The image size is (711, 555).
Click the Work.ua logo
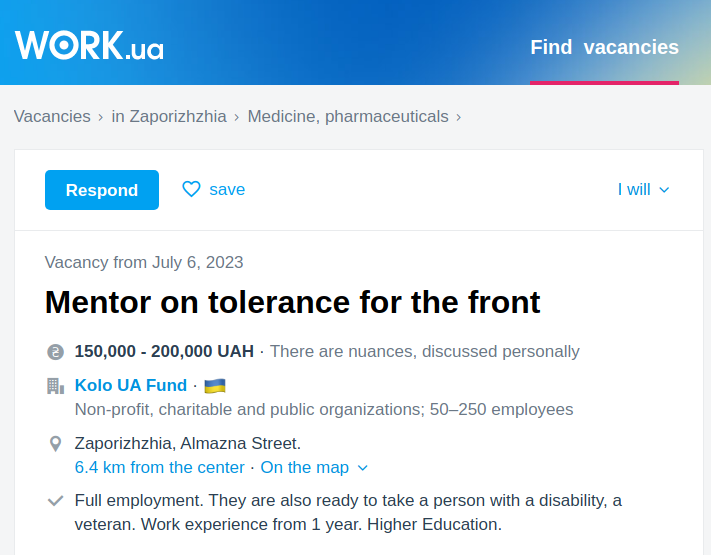coord(89,45)
